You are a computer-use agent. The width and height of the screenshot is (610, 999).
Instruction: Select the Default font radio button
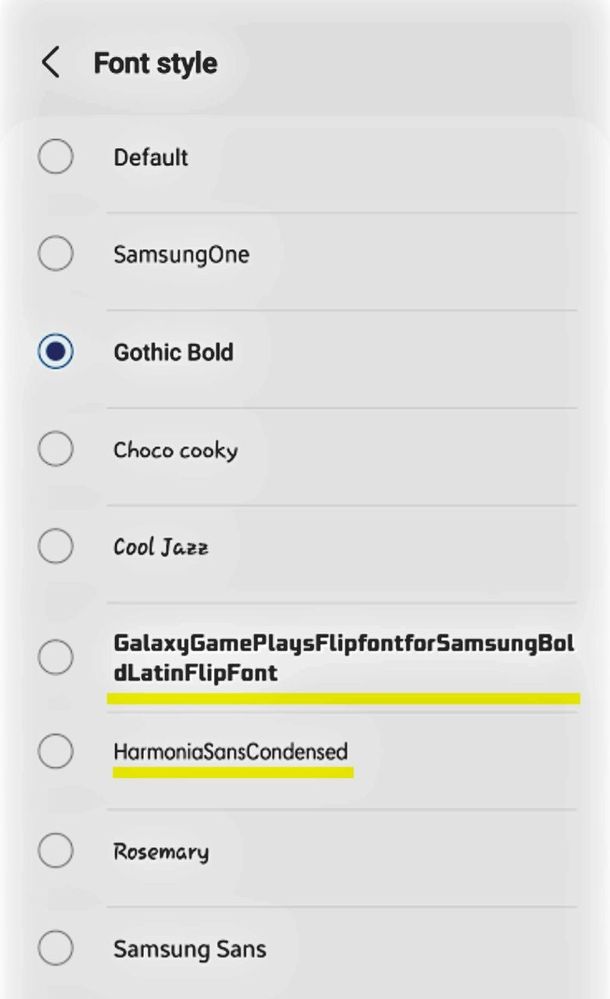pyautogui.click(x=55, y=156)
